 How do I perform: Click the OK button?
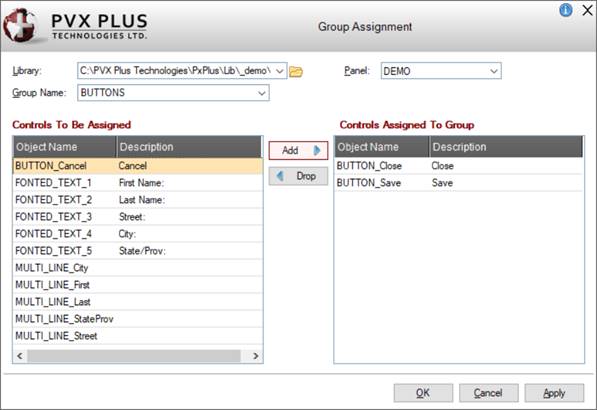[x=423, y=393]
